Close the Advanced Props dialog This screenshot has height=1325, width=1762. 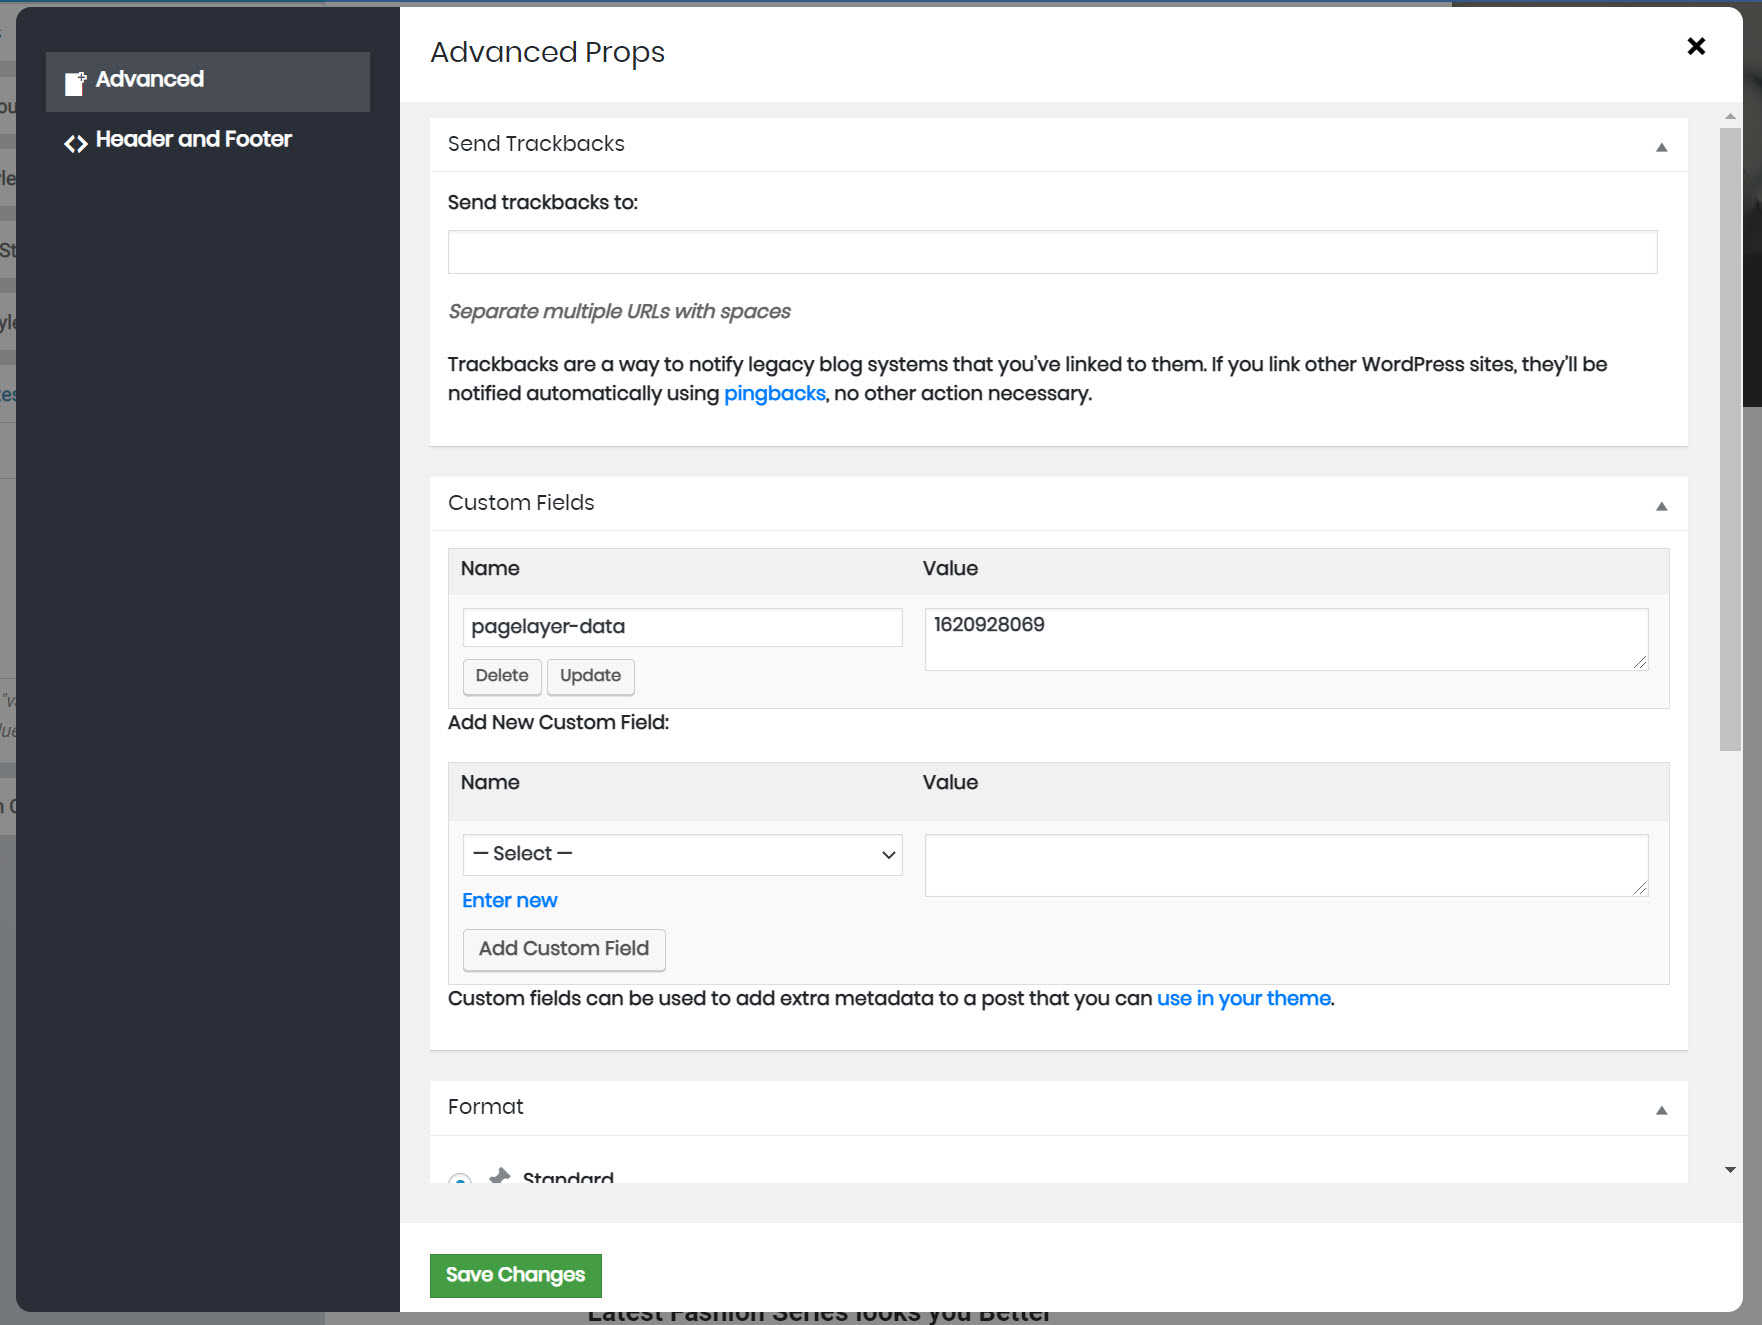(1695, 46)
